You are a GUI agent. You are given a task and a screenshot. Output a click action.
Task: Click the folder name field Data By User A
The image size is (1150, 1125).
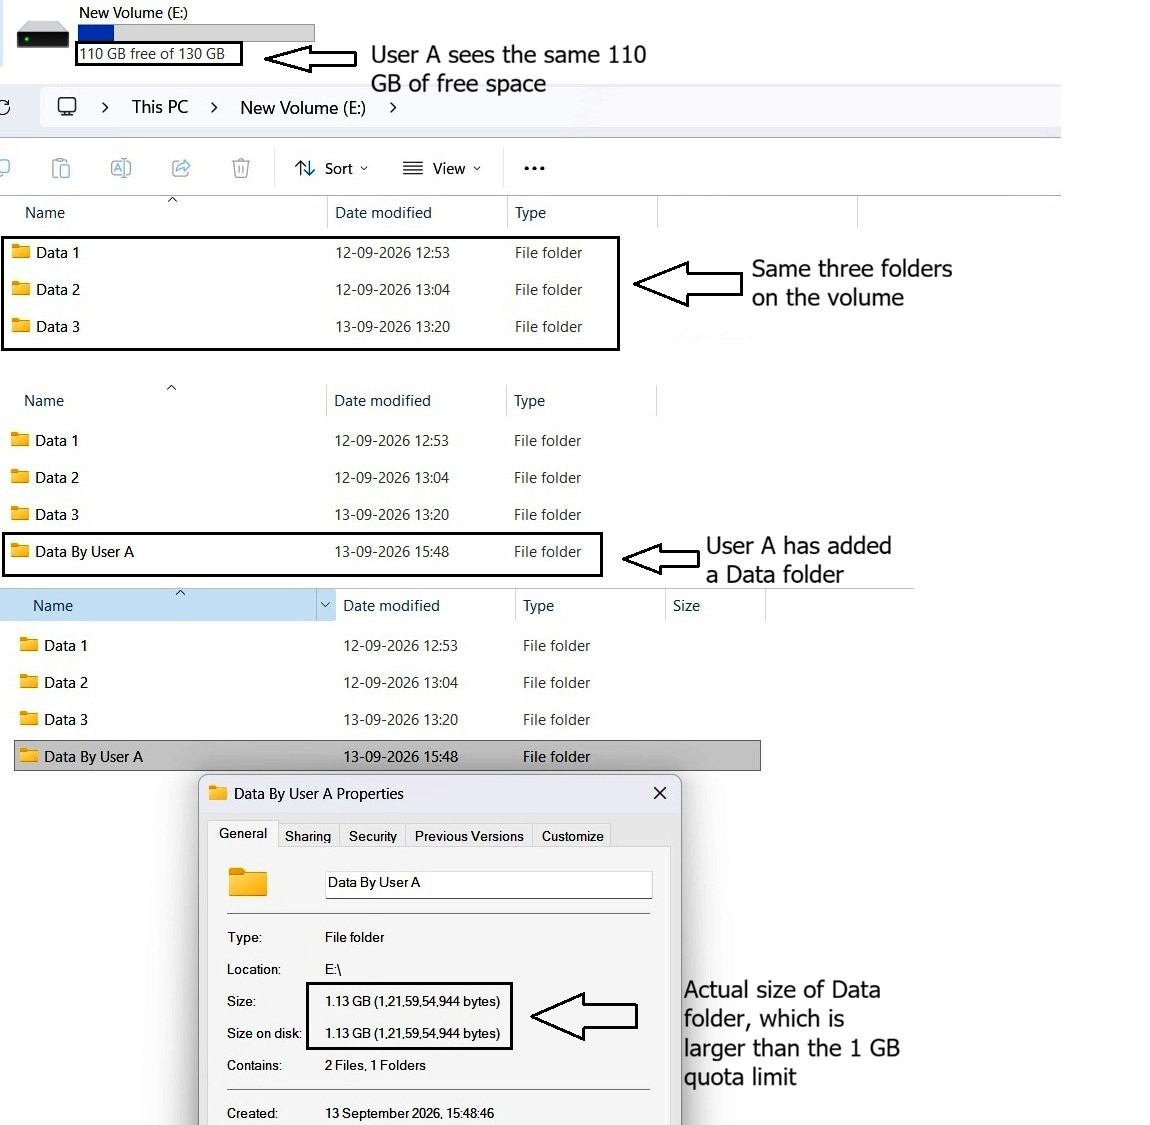[x=488, y=884]
